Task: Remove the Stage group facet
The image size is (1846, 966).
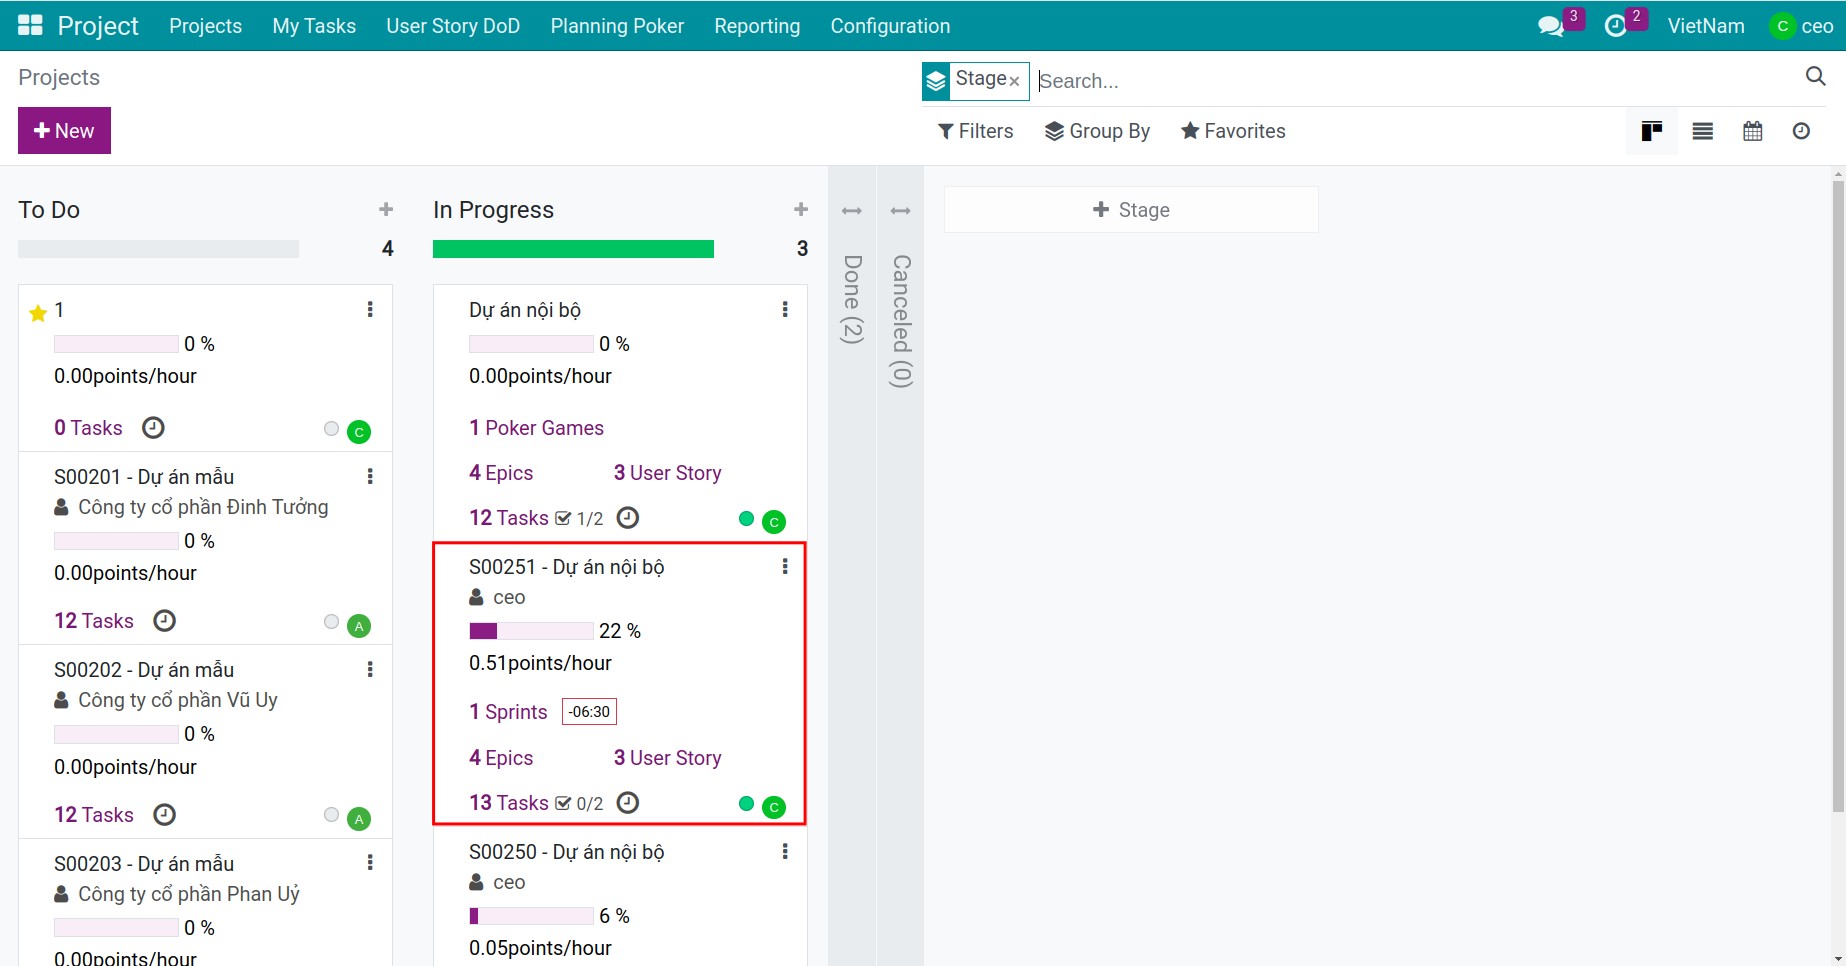Action: [x=1014, y=81]
